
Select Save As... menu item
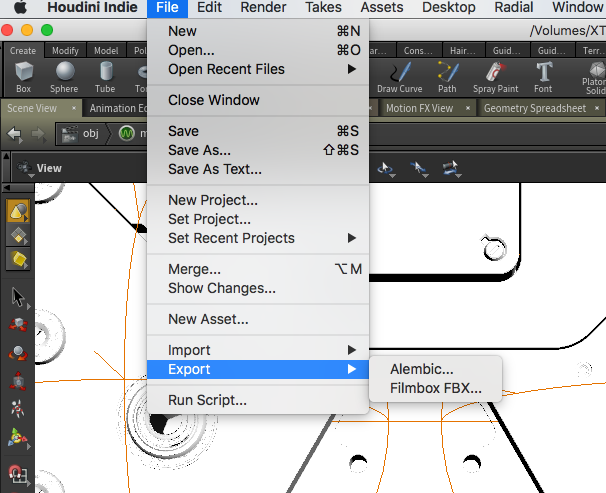258,150
